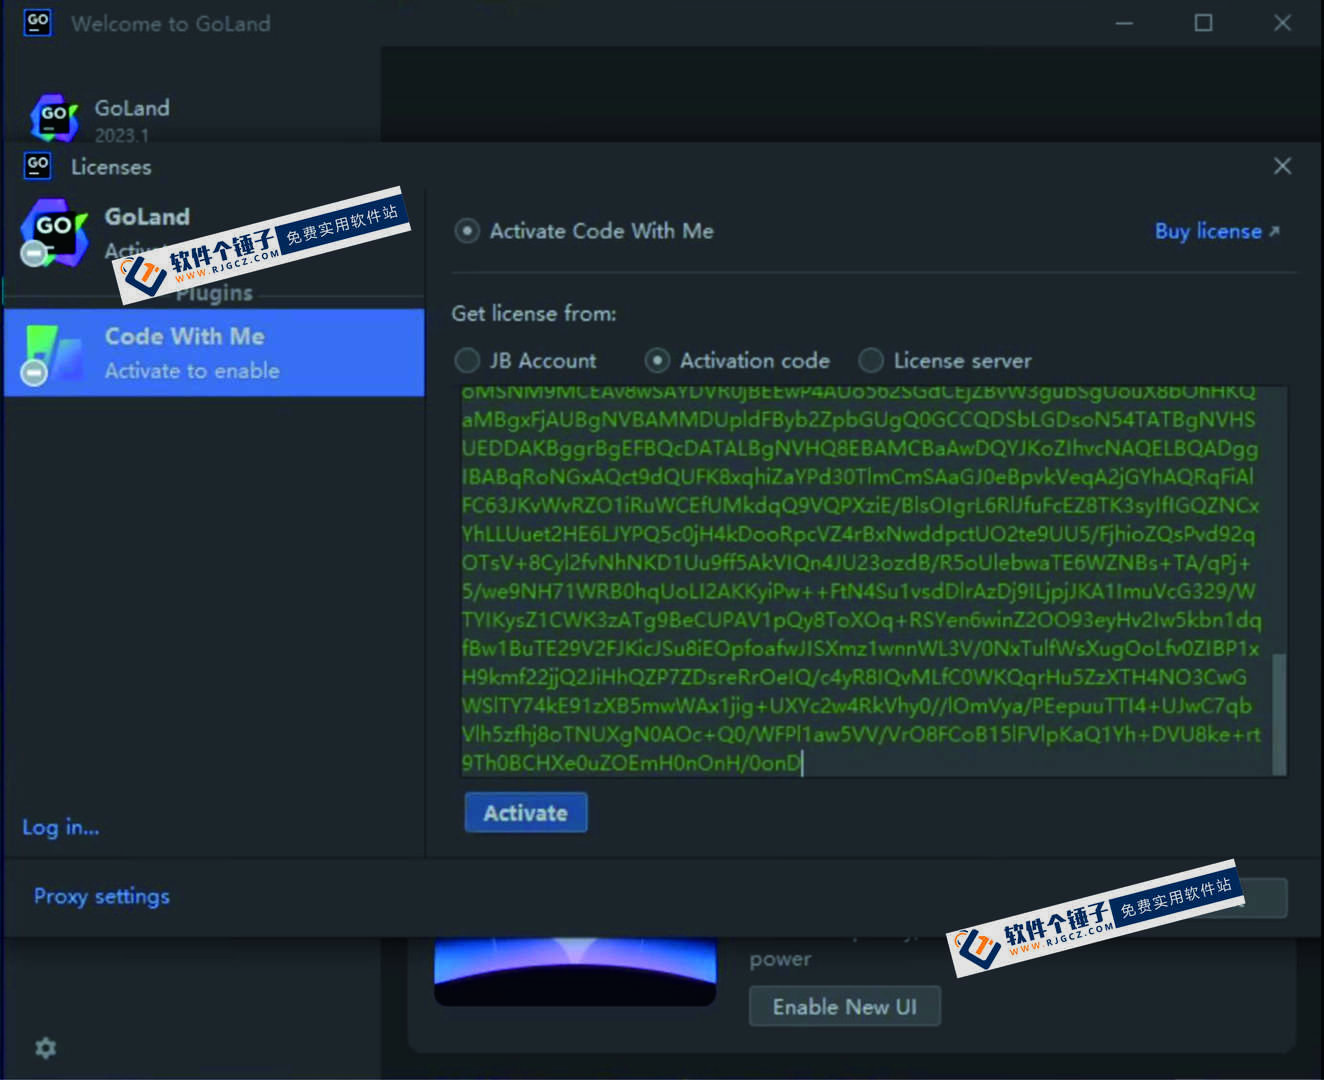
Task: Click the Activate button
Action: pos(526,813)
